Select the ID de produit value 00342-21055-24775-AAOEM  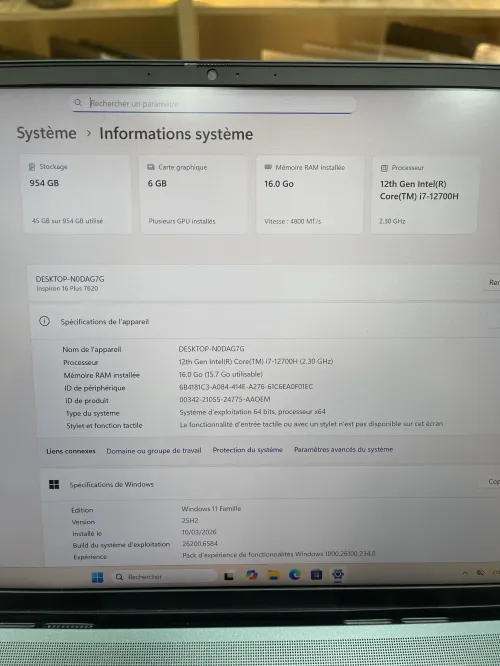[x=225, y=399]
